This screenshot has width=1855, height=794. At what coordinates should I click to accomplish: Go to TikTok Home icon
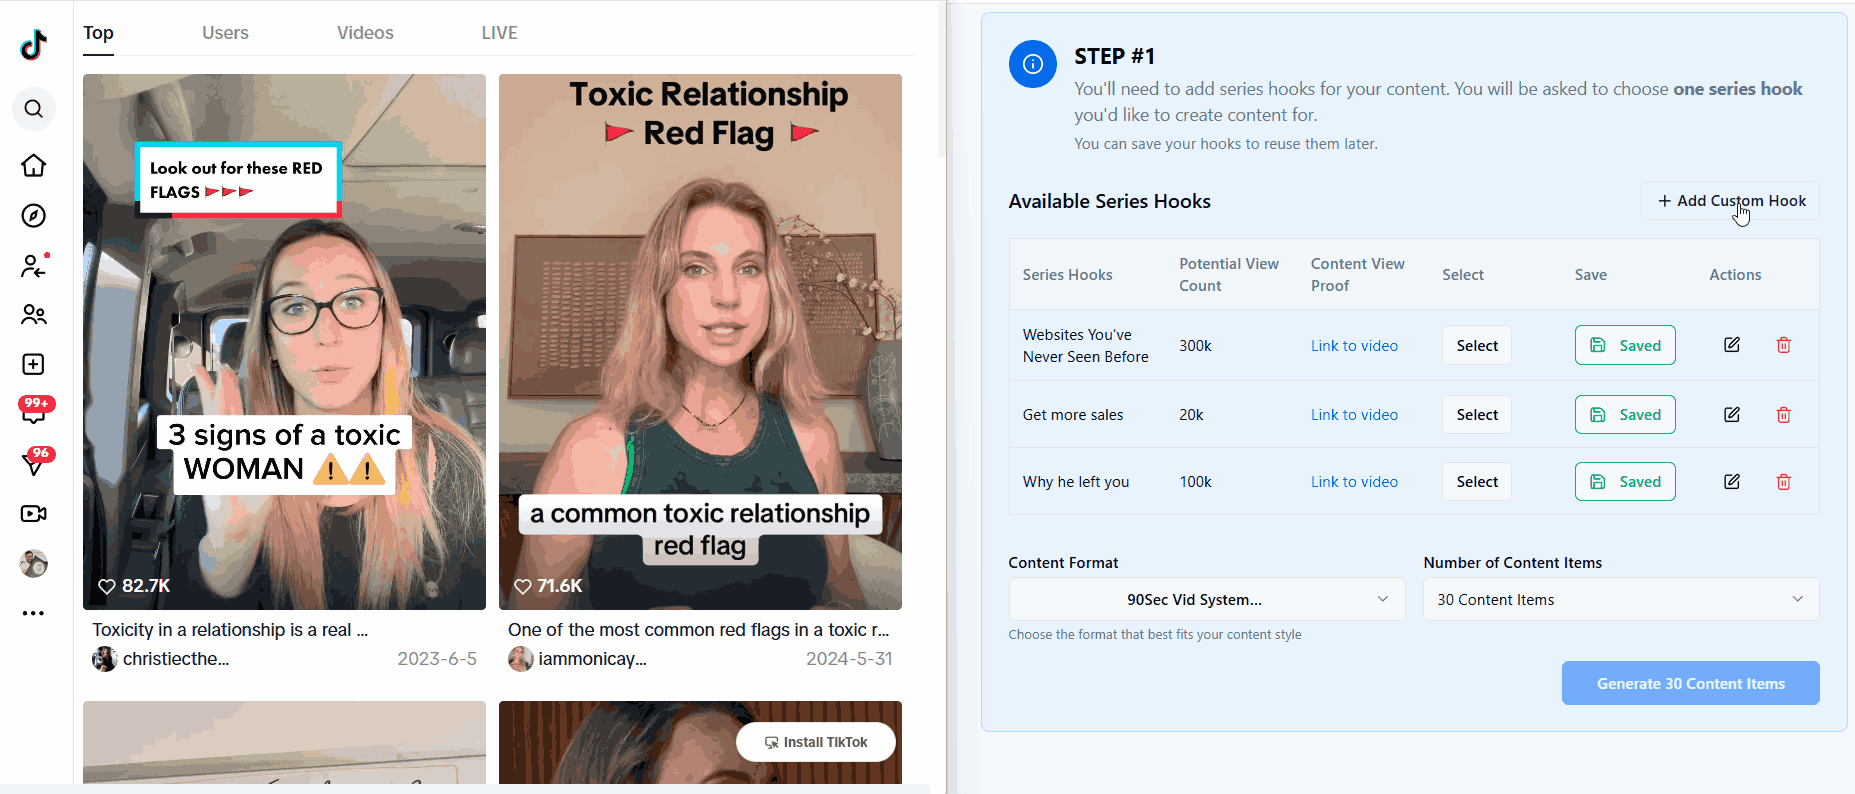tap(34, 165)
